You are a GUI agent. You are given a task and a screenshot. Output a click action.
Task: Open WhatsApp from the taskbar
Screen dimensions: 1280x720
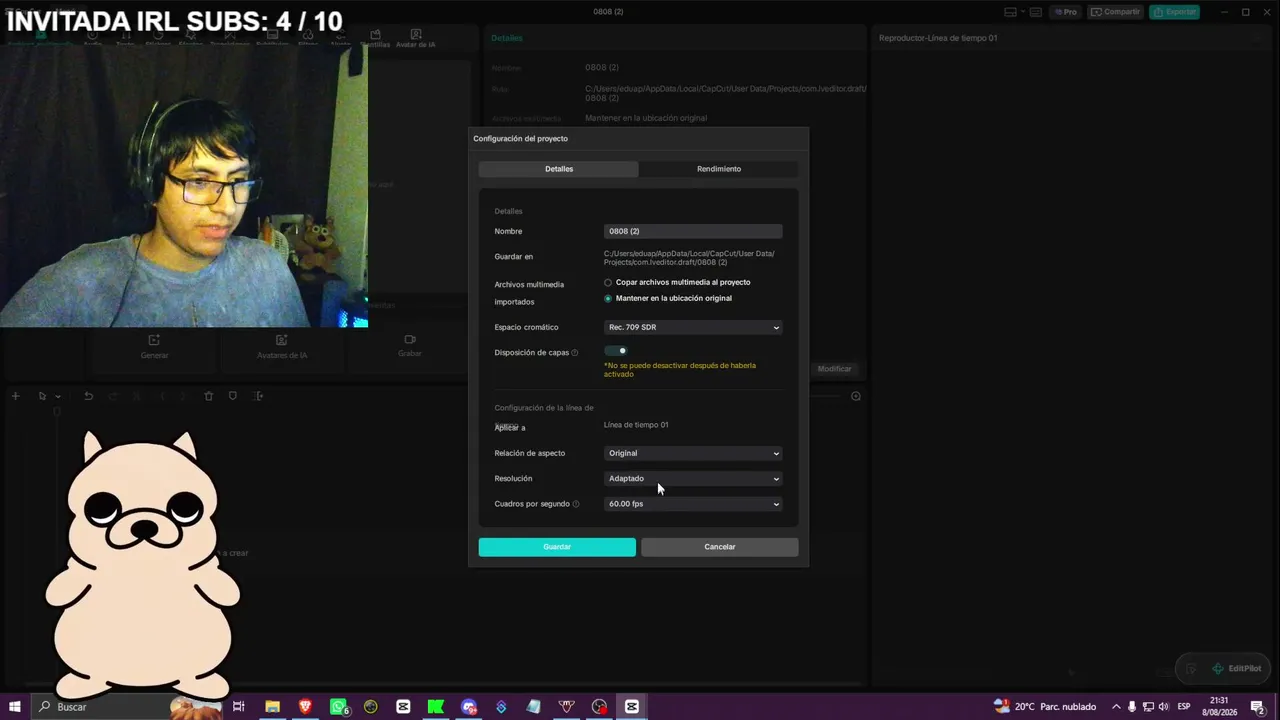coord(339,707)
